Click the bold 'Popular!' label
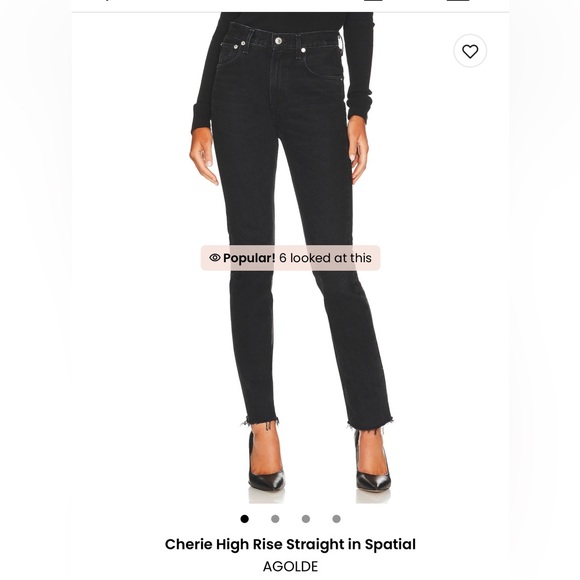580x580 pixels. click(249, 258)
